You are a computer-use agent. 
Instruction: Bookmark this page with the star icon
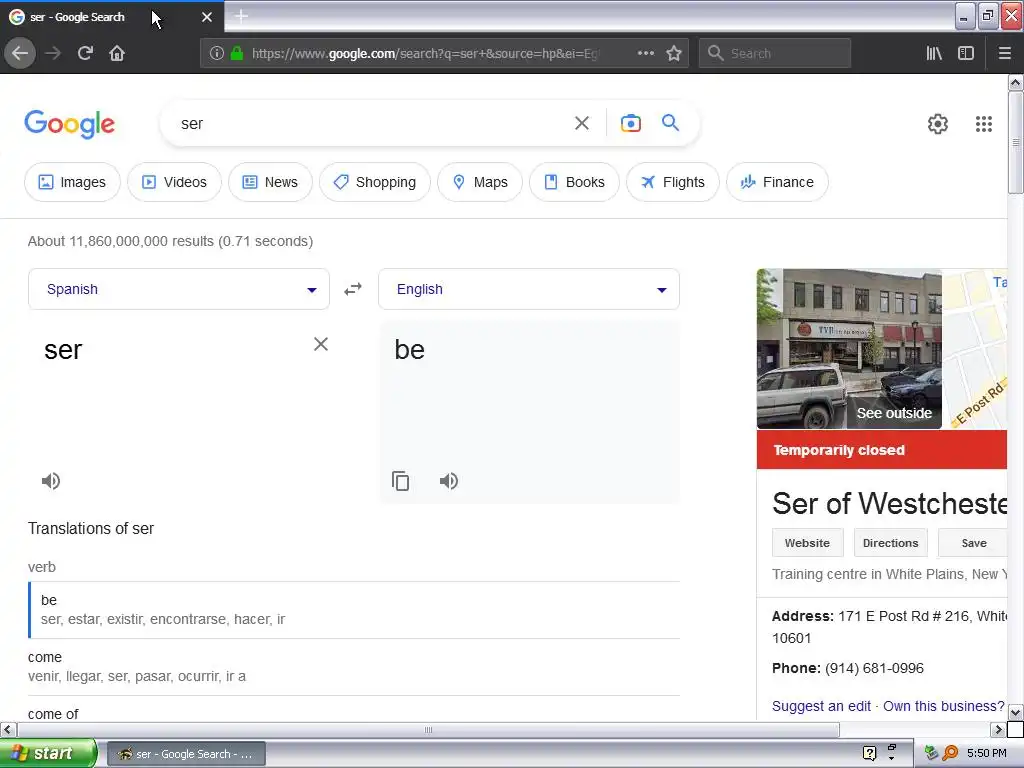(674, 53)
